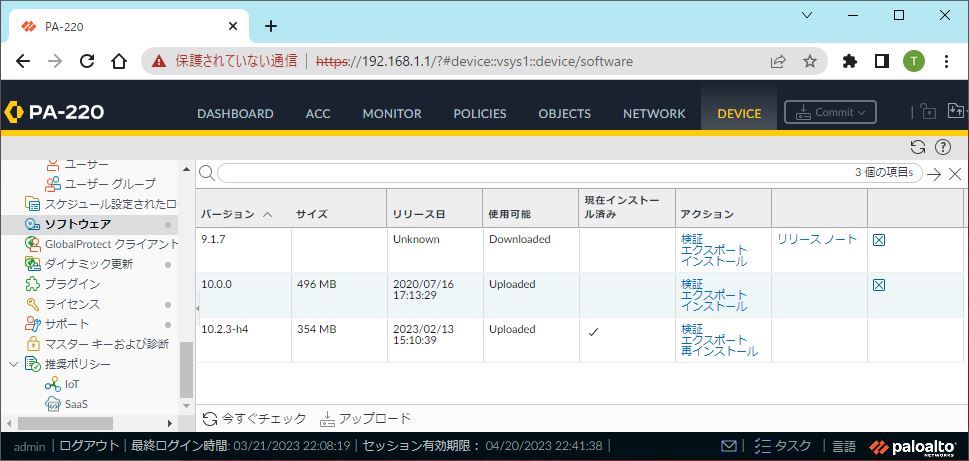Image resolution: width=969 pixels, height=461 pixels.
Task: Click the PA-220 logo icon
Action: (14, 112)
